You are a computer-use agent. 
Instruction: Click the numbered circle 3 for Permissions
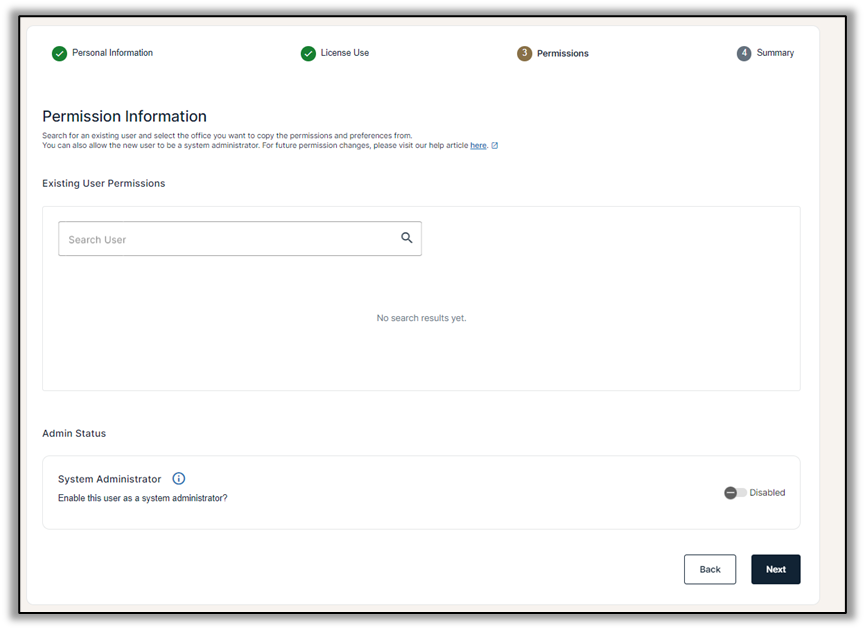pos(524,53)
